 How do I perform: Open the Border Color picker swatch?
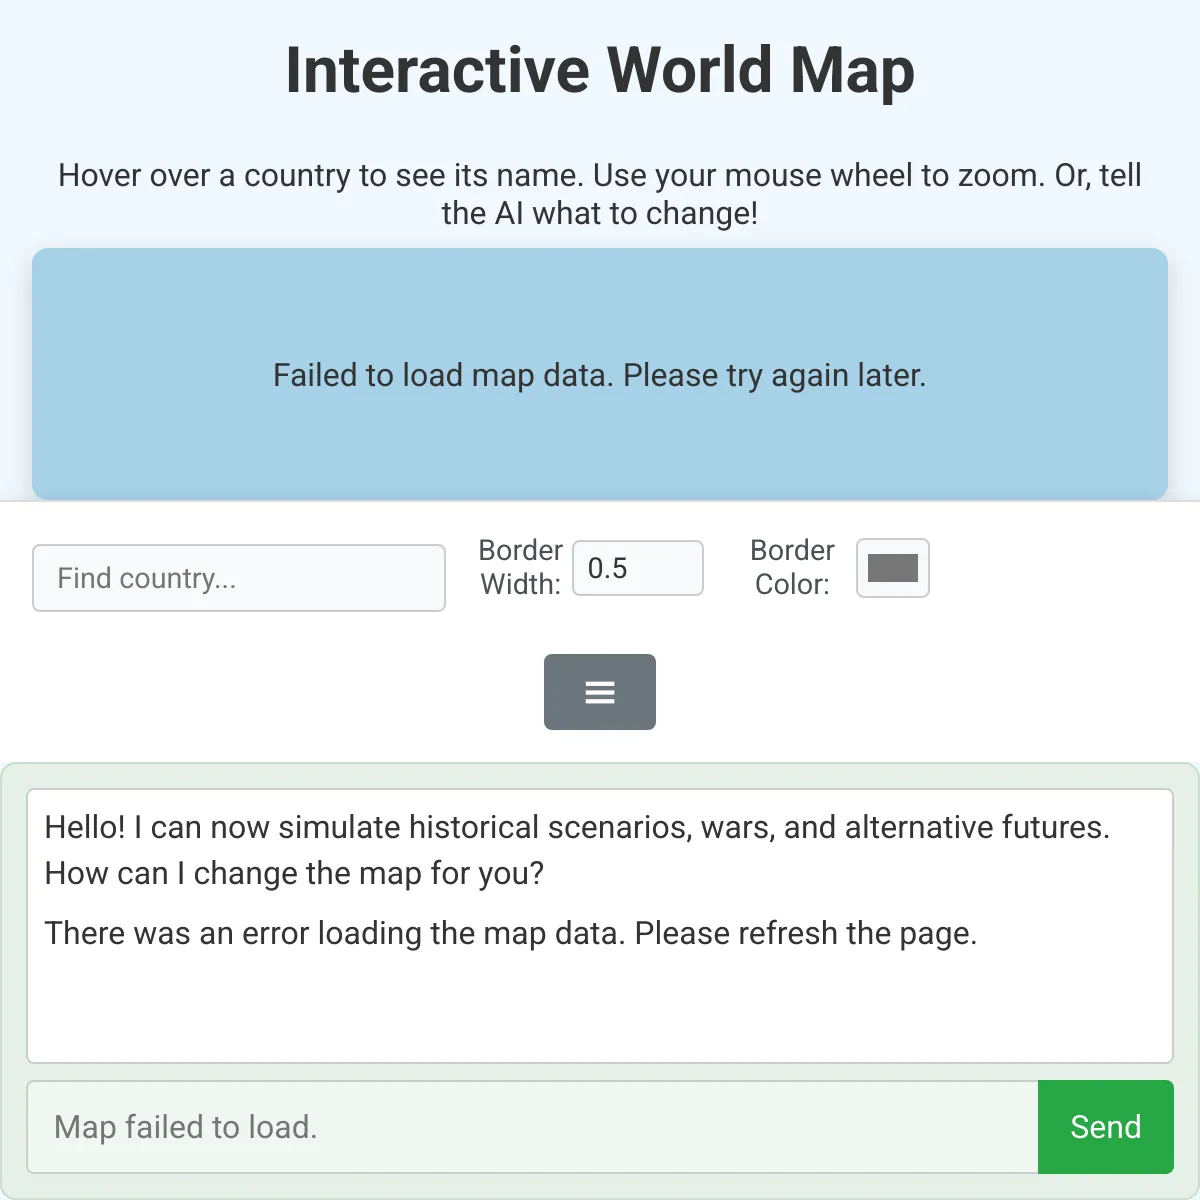pos(892,568)
